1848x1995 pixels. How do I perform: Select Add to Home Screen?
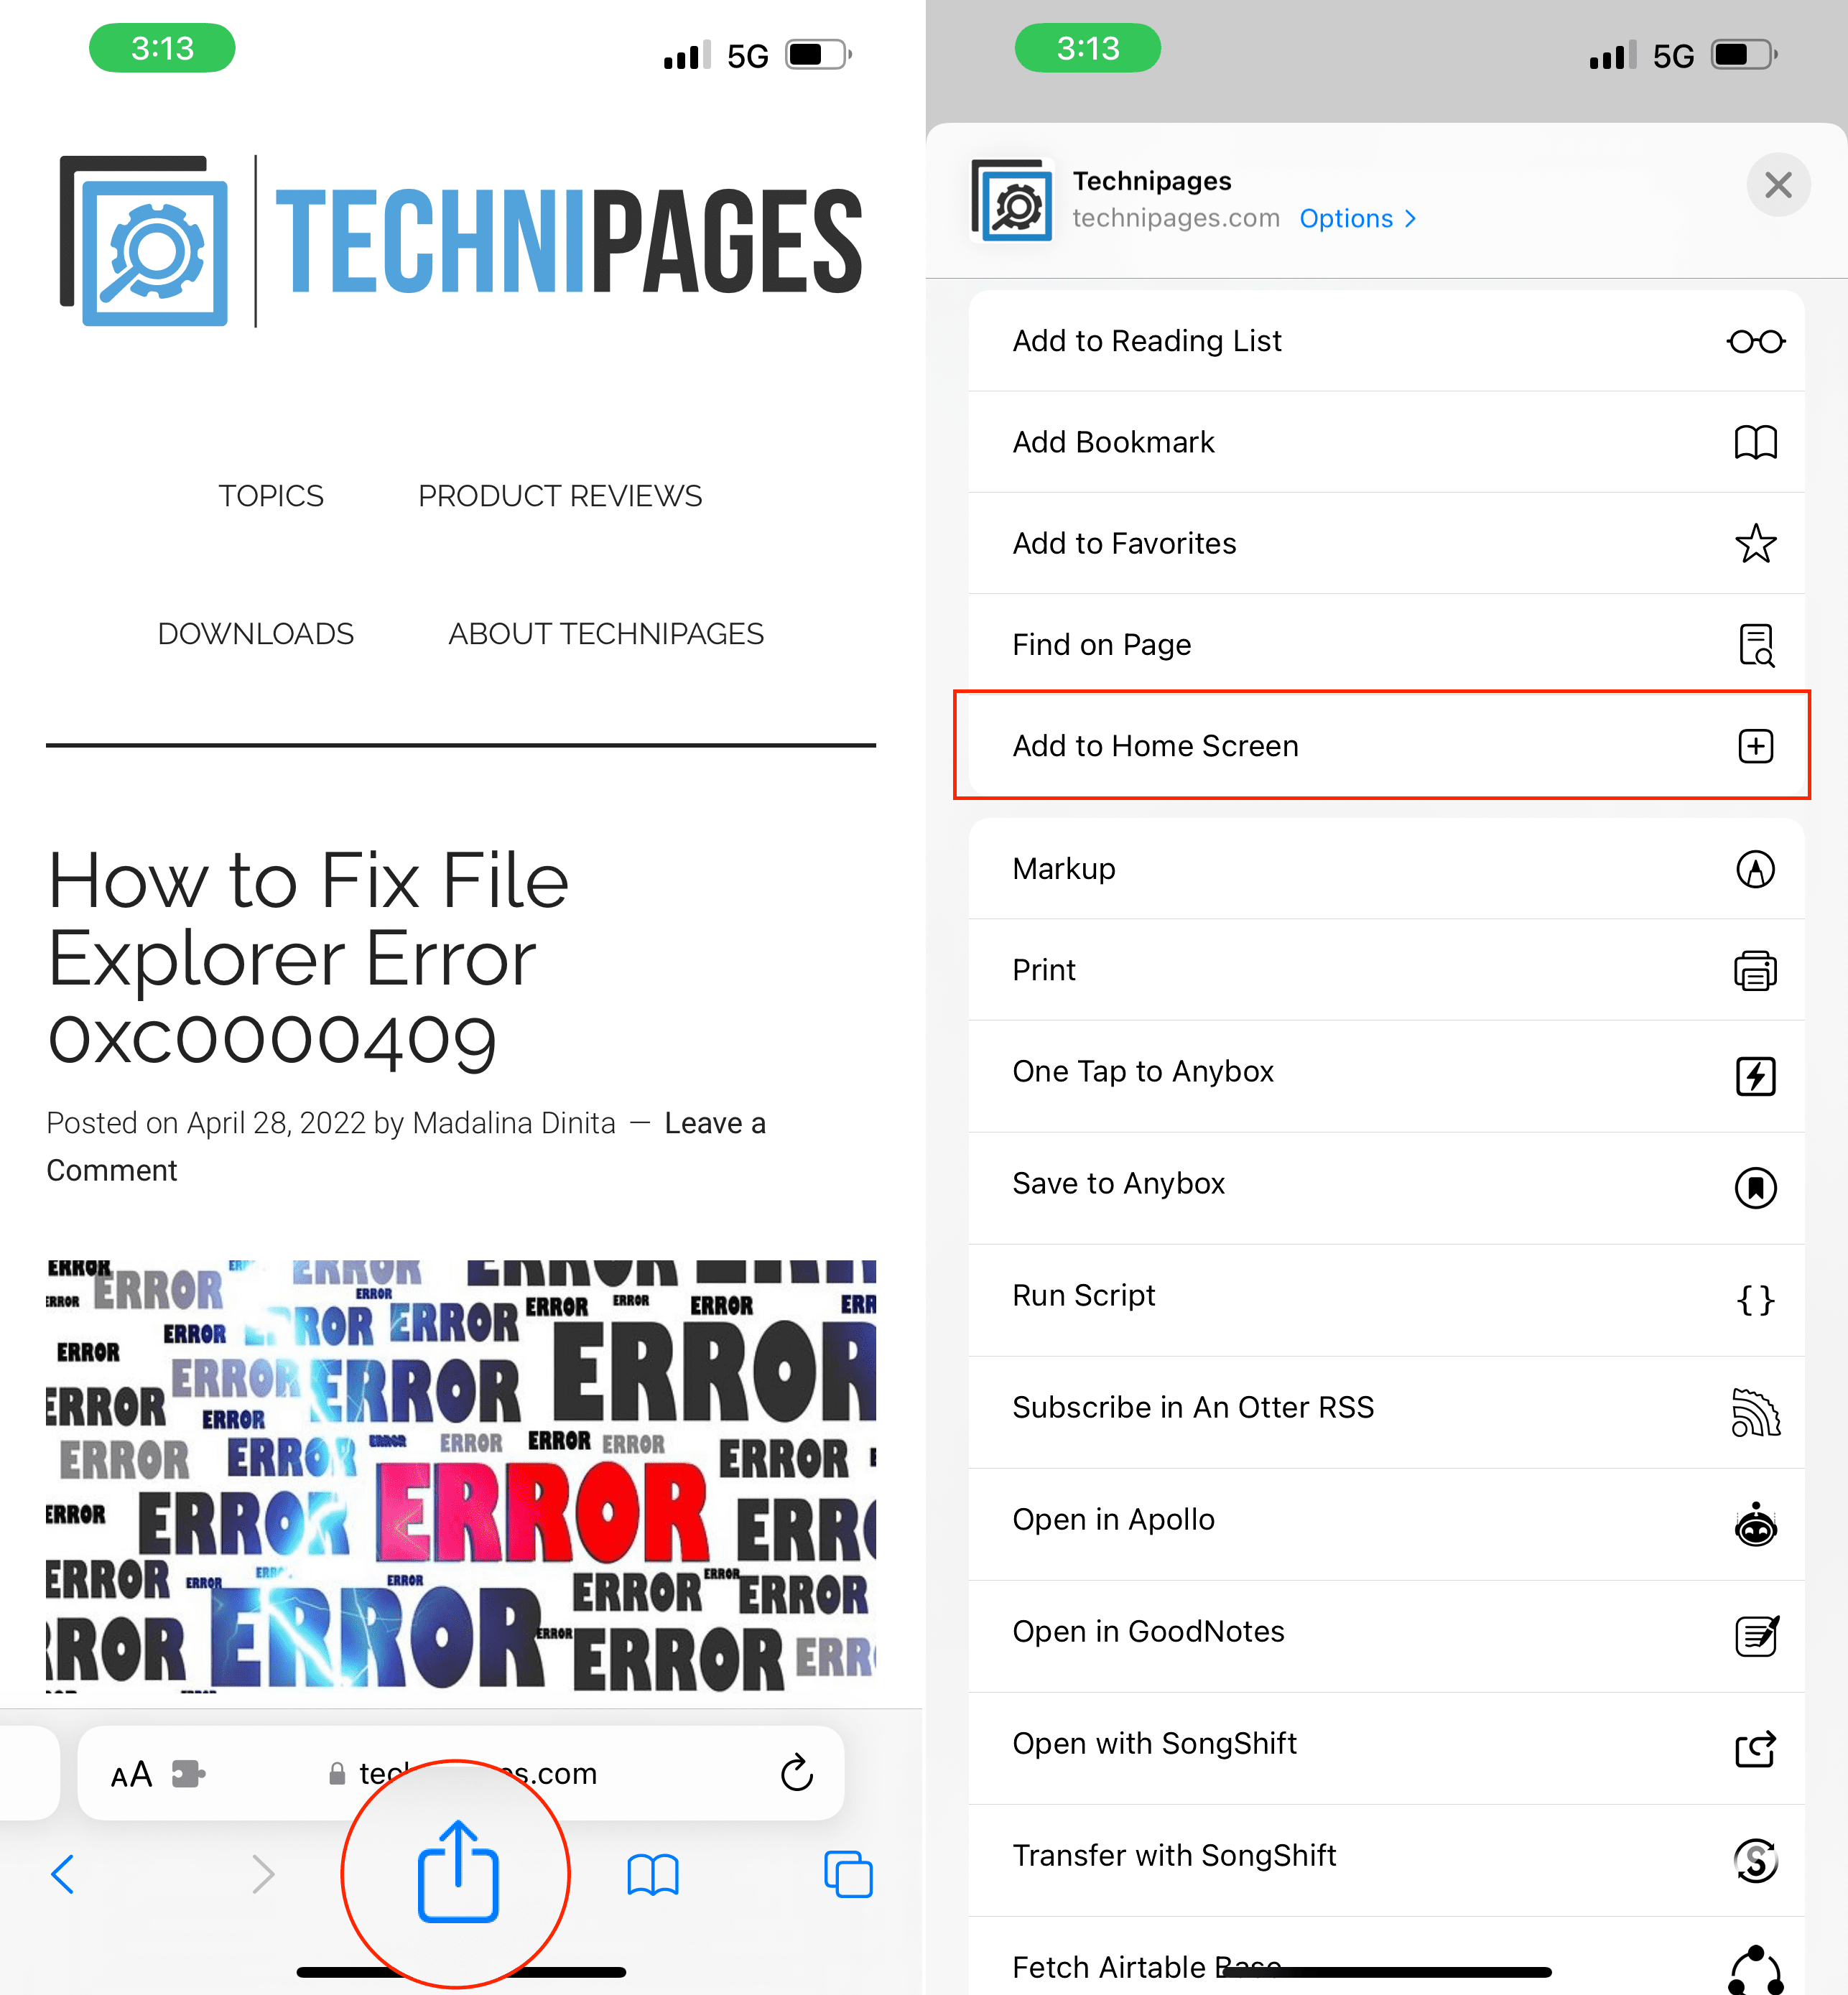[x=1386, y=746]
